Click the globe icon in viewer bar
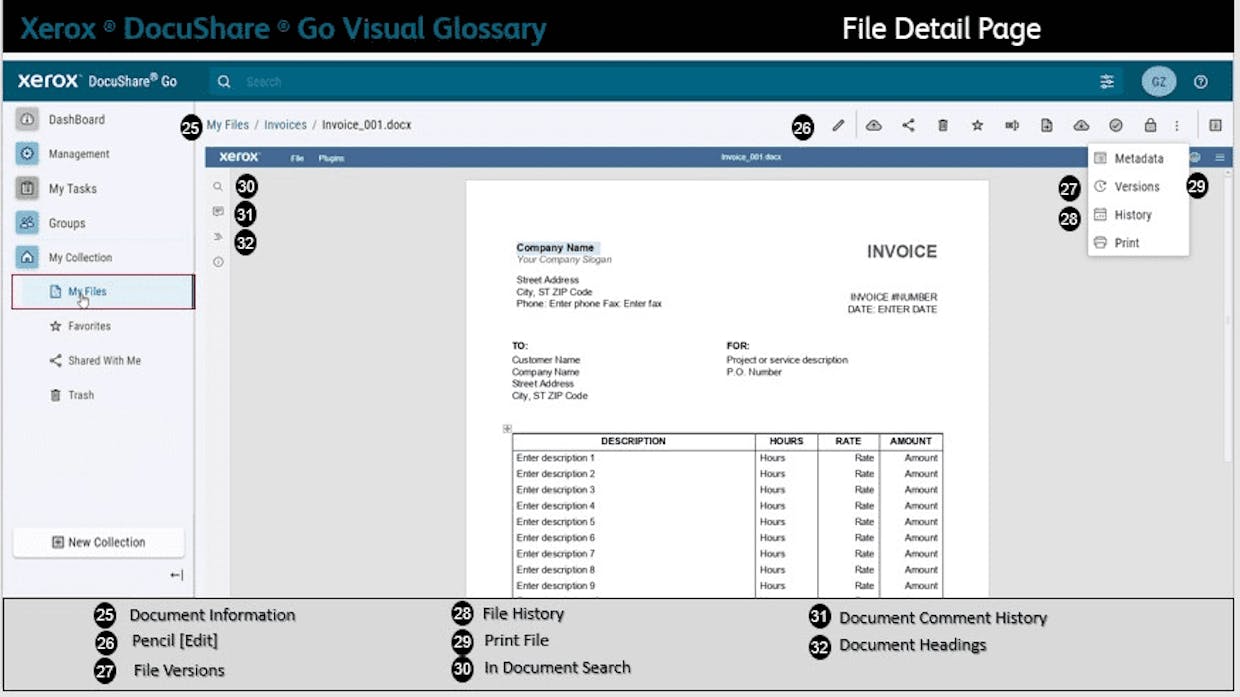This screenshot has height=697, width=1240. click(x=1195, y=157)
